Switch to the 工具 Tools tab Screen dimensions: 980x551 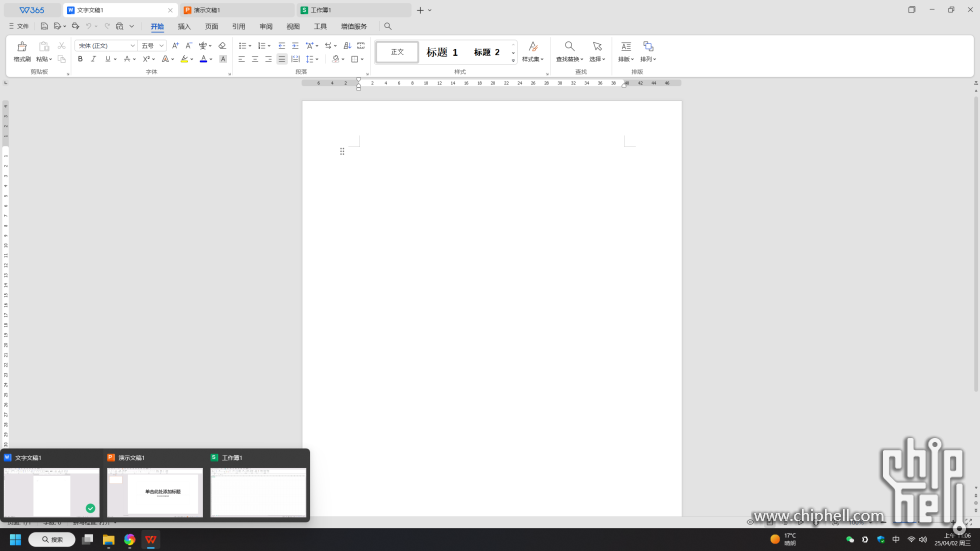click(320, 26)
